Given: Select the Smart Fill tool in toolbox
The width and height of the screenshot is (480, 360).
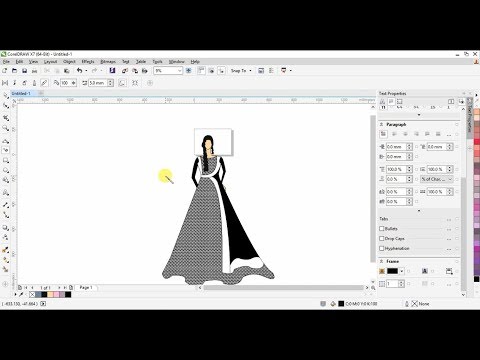Looking at the screenshot, I should (6, 269).
